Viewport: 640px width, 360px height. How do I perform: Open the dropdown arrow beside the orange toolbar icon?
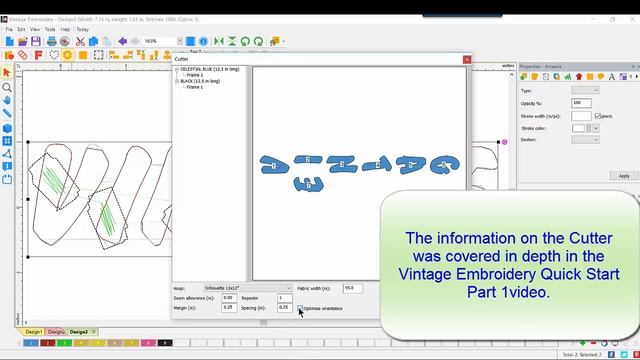click(284, 41)
